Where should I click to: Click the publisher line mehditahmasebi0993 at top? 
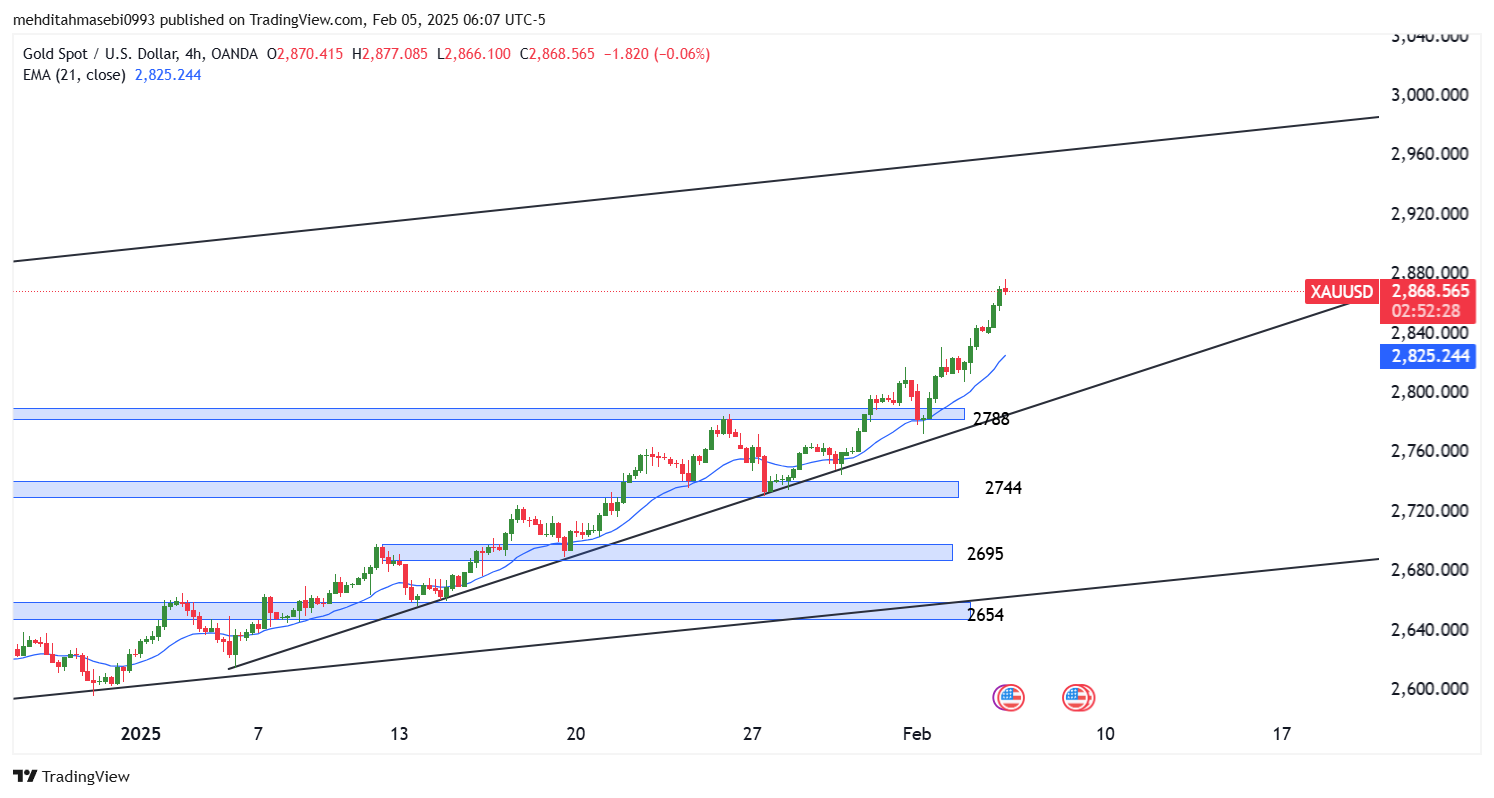point(279,20)
